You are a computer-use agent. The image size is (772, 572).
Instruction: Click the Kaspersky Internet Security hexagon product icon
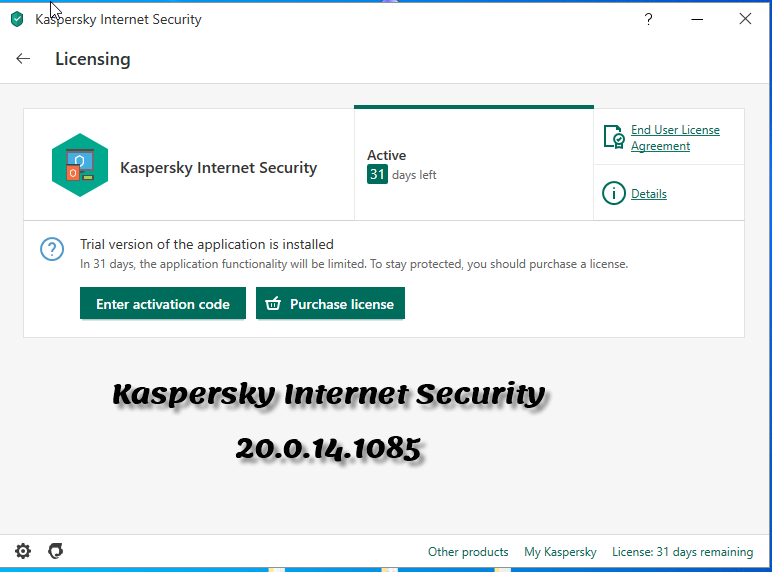click(x=80, y=165)
